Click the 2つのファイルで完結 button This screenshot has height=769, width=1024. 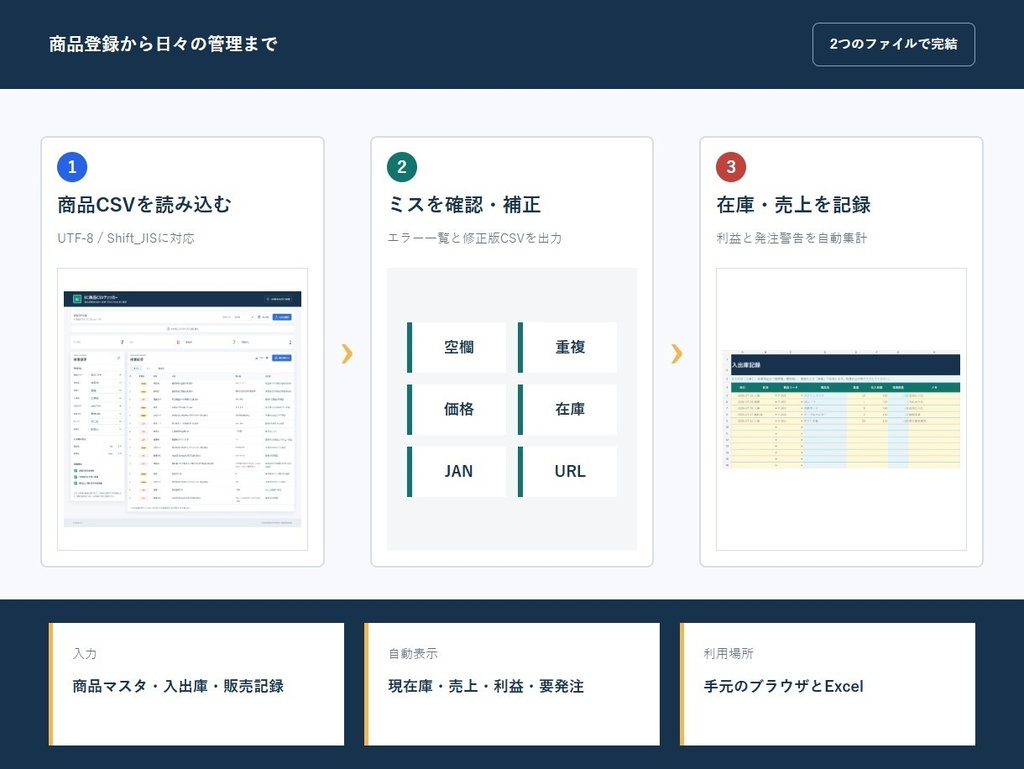coord(893,44)
